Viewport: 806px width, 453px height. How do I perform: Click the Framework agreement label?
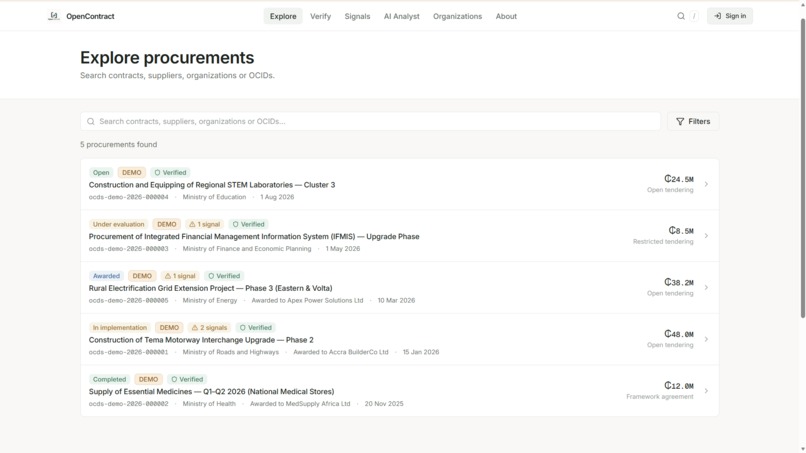tap(660, 396)
